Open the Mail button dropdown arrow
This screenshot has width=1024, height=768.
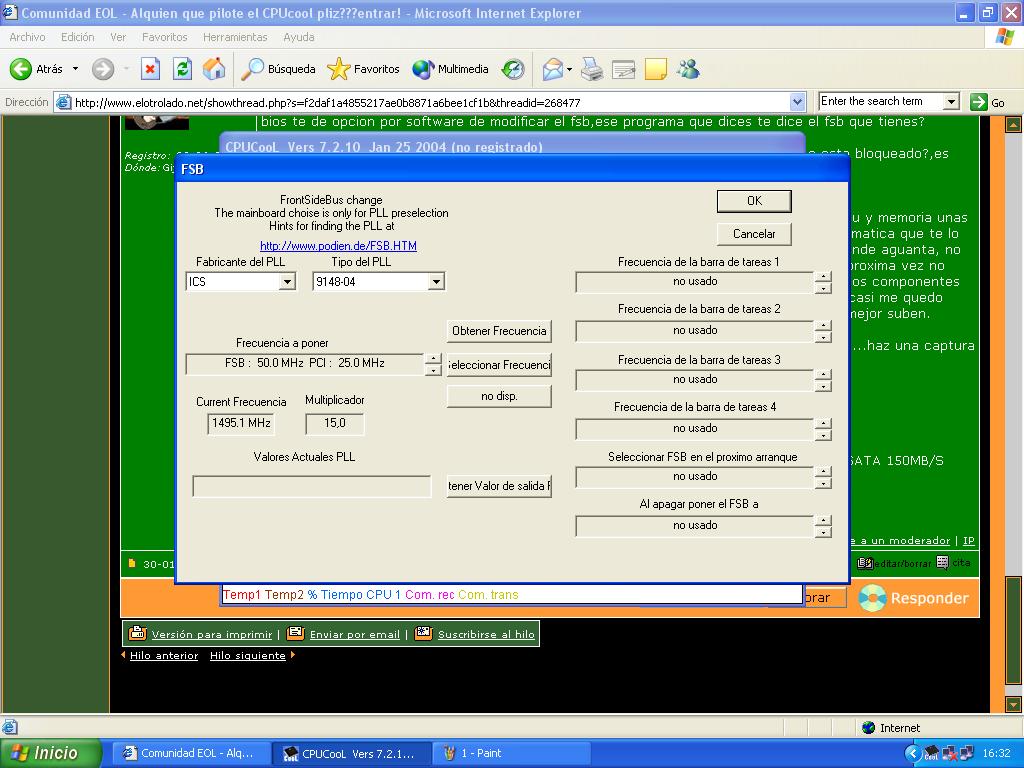pyautogui.click(x=569, y=69)
